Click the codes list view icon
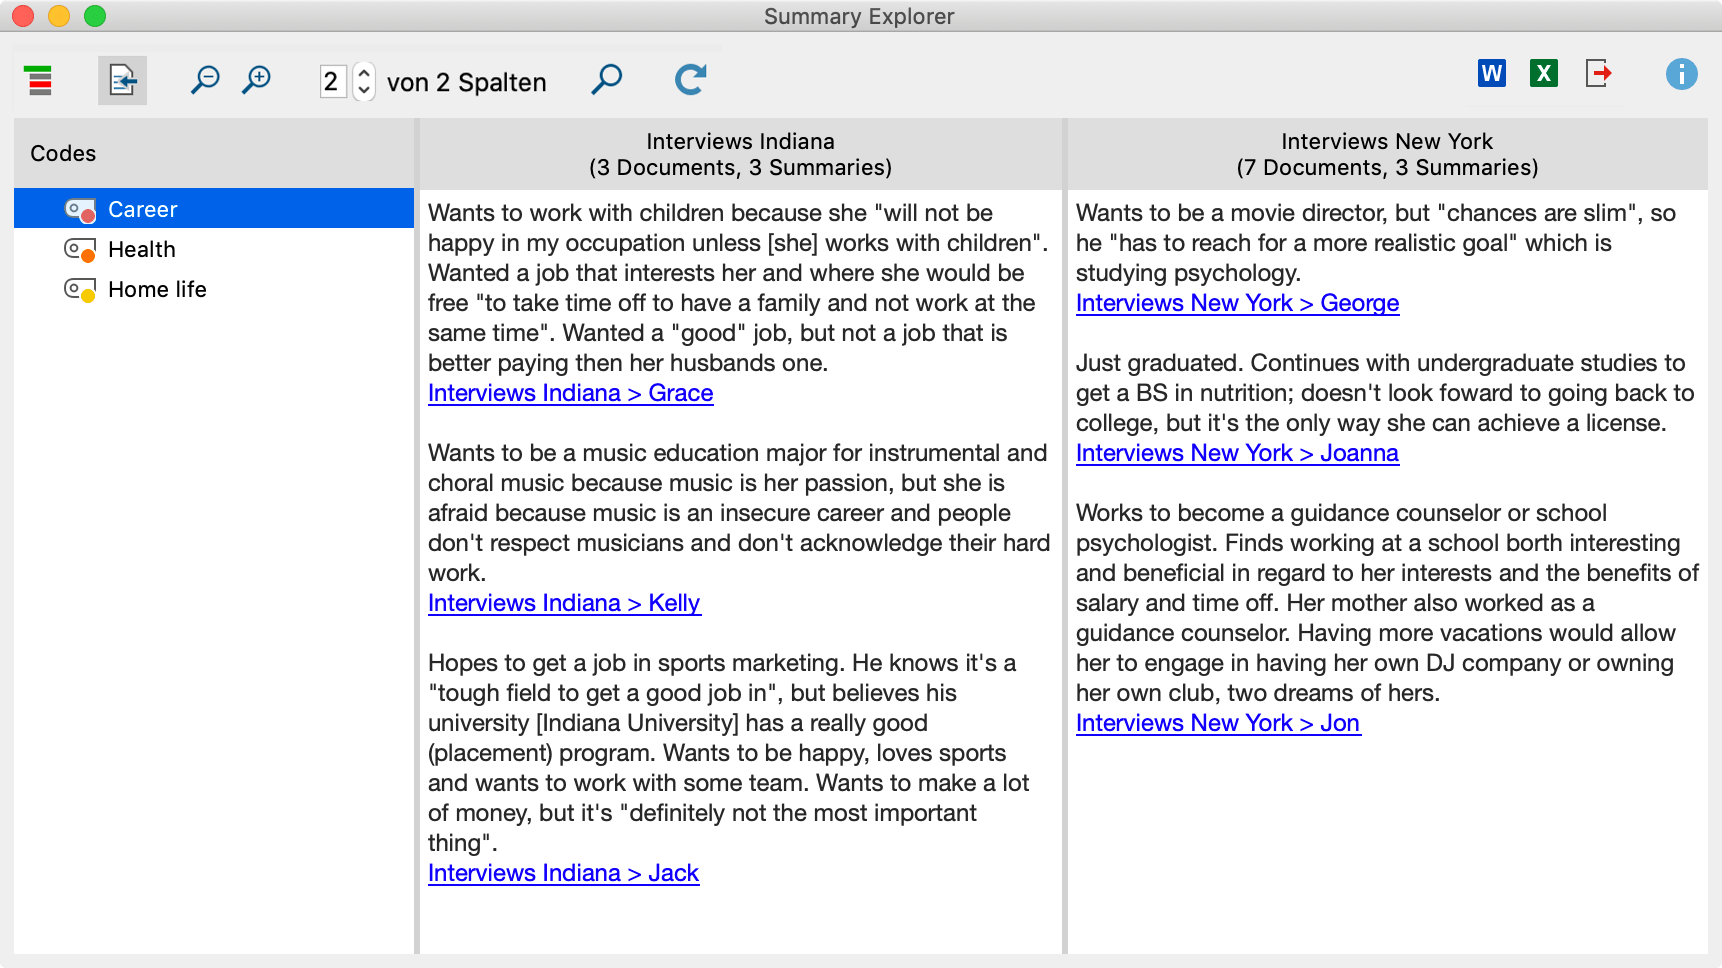 point(39,80)
